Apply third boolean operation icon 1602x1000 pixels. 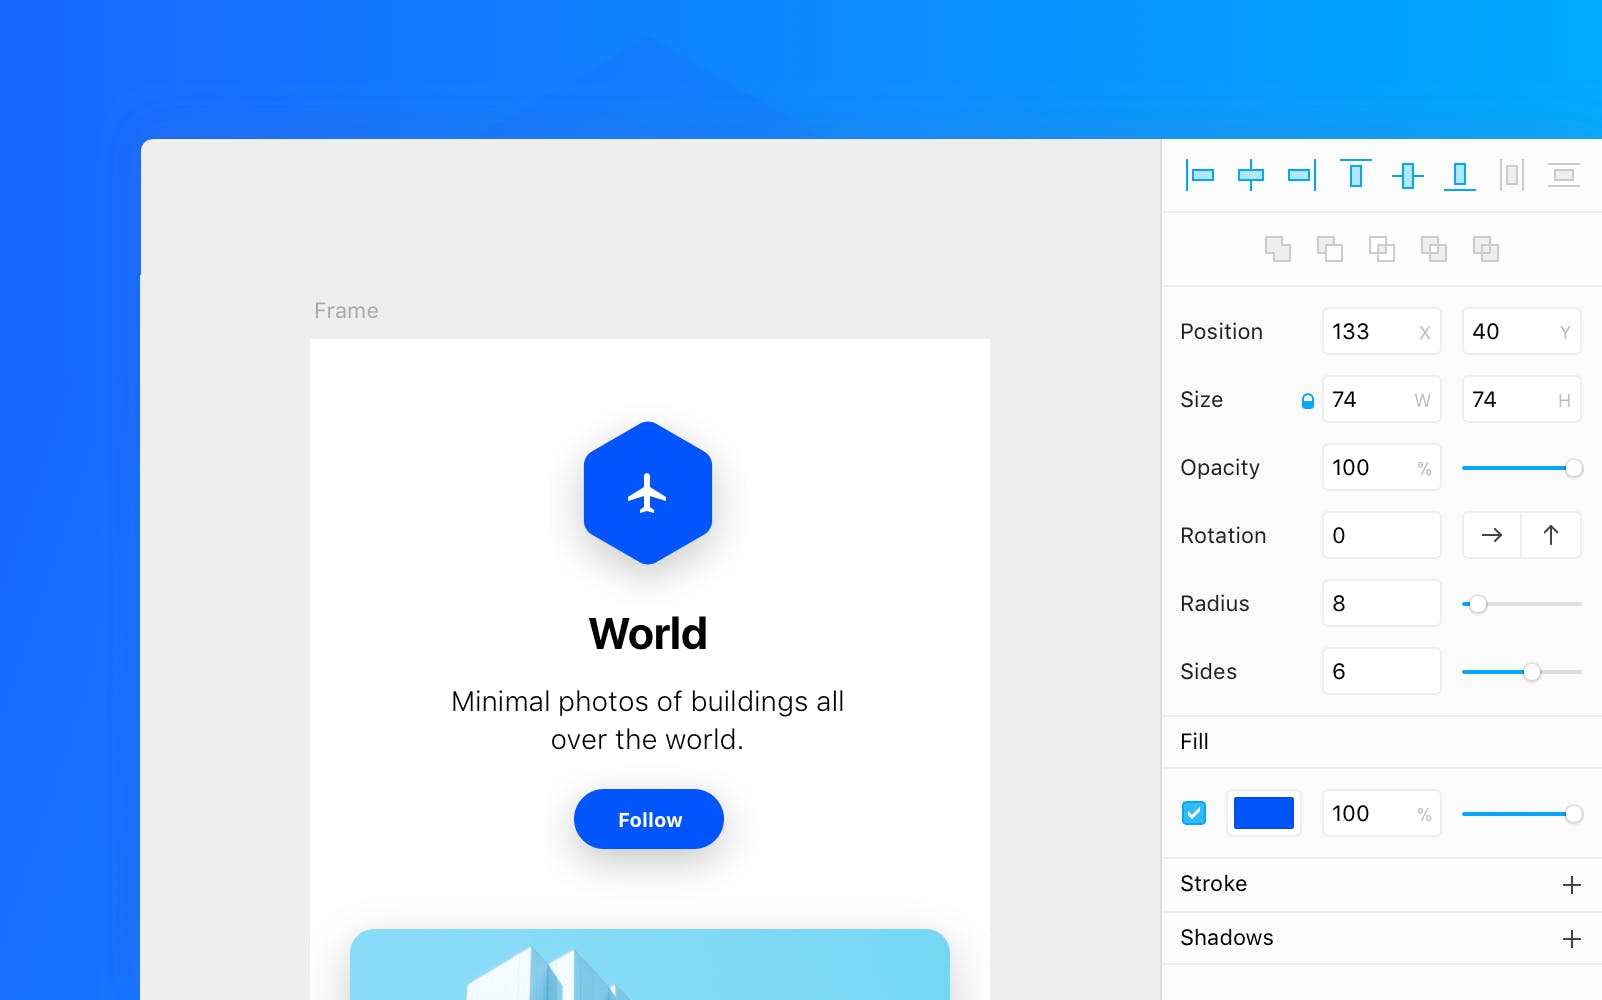[1382, 249]
